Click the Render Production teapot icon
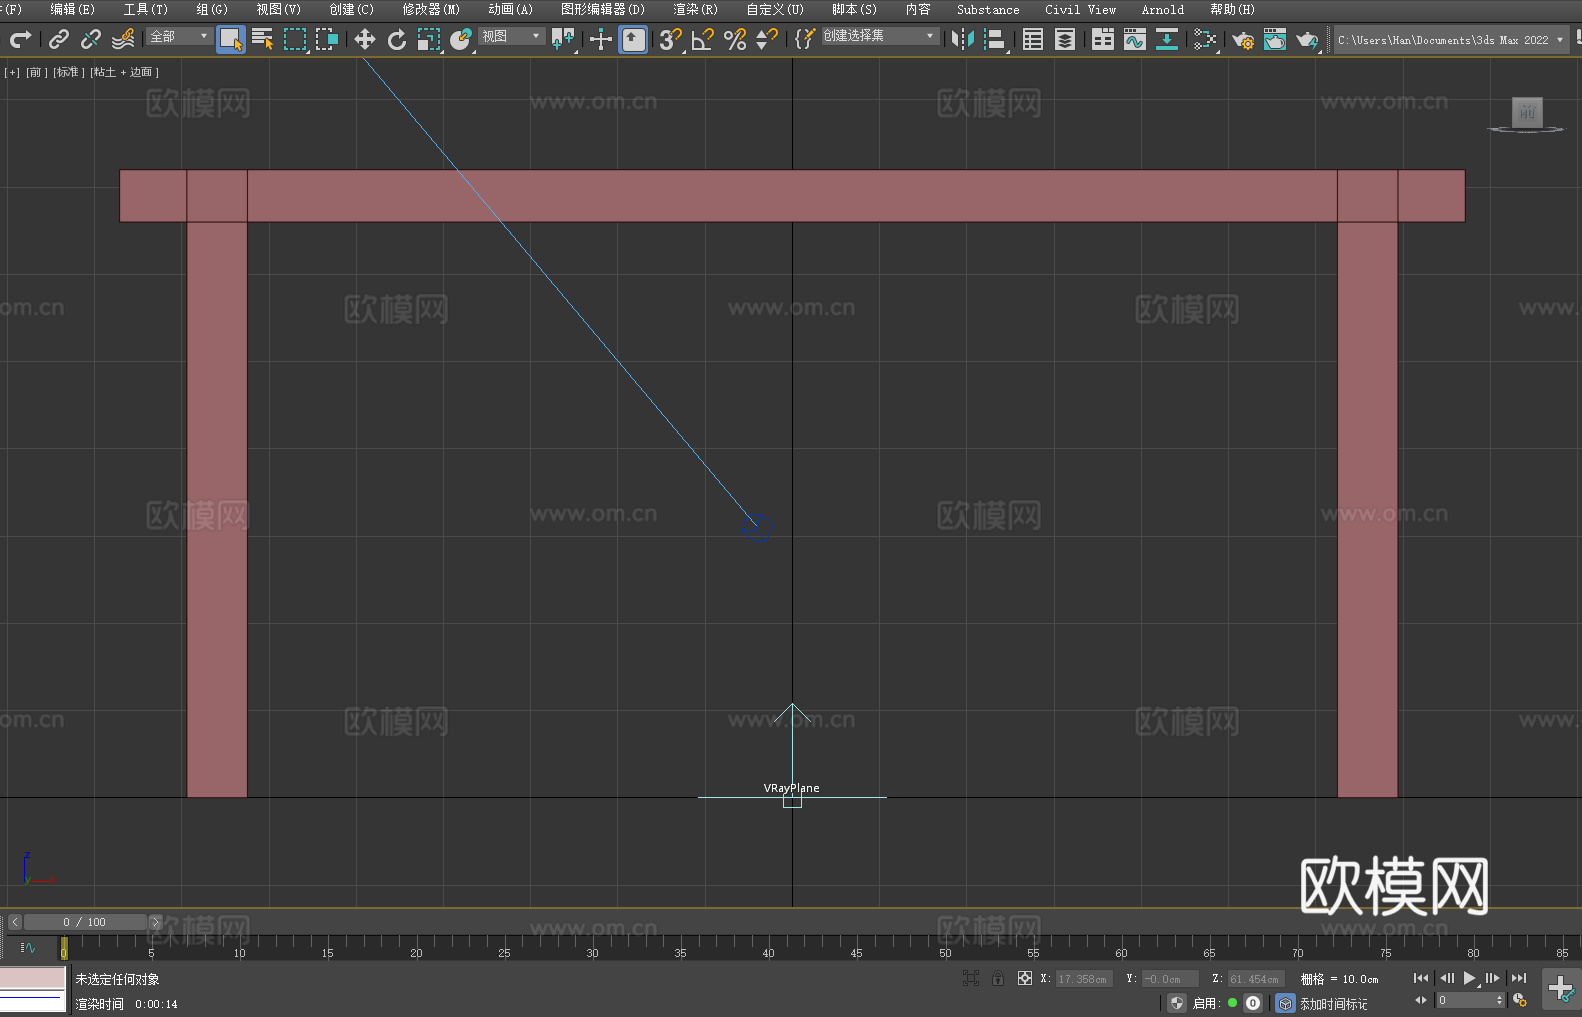The image size is (1582, 1017). click(x=1307, y=39)
